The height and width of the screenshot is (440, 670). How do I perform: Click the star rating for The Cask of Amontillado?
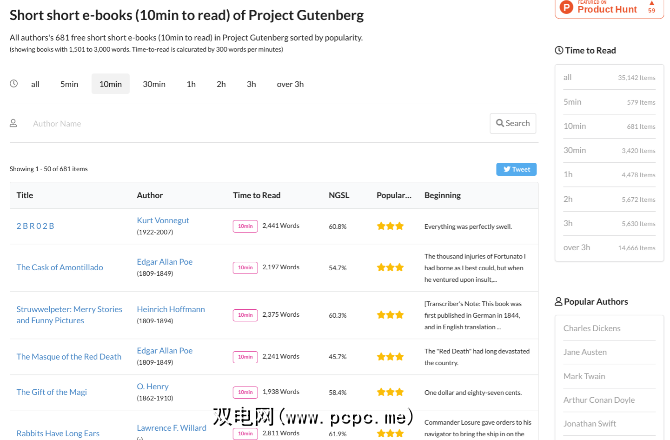[x=390, y=267]
